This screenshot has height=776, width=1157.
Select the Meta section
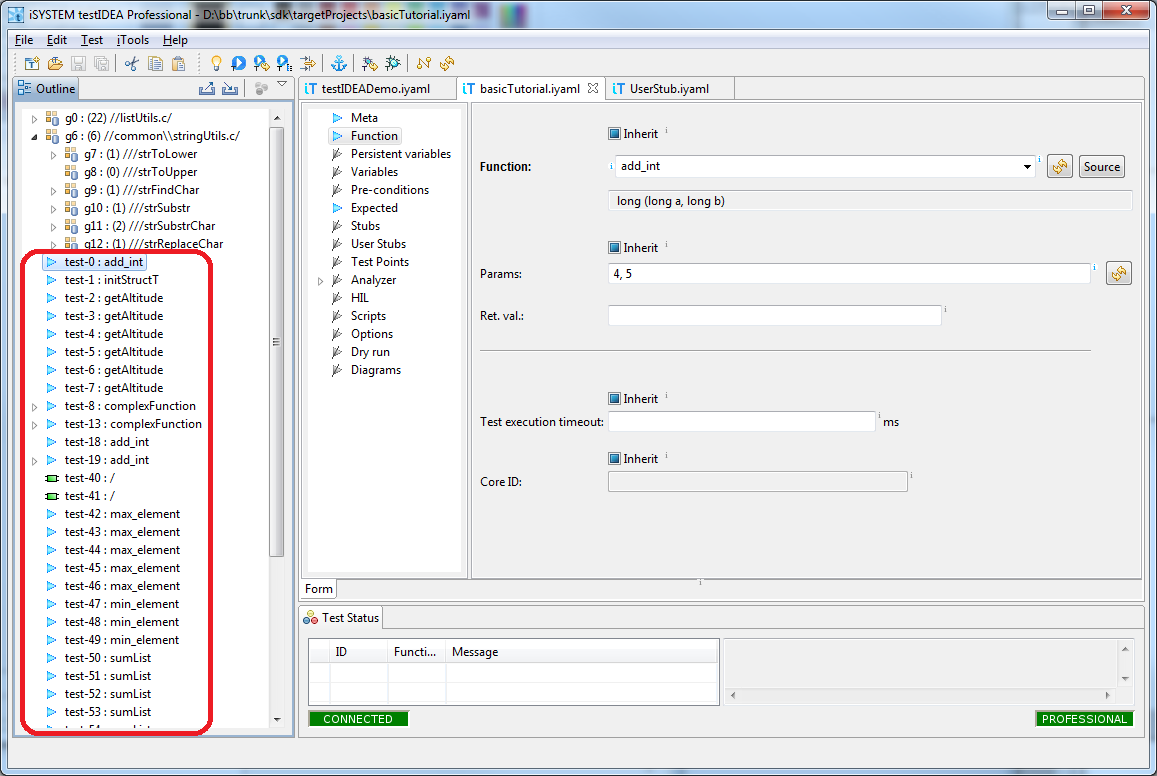(364, 118)
